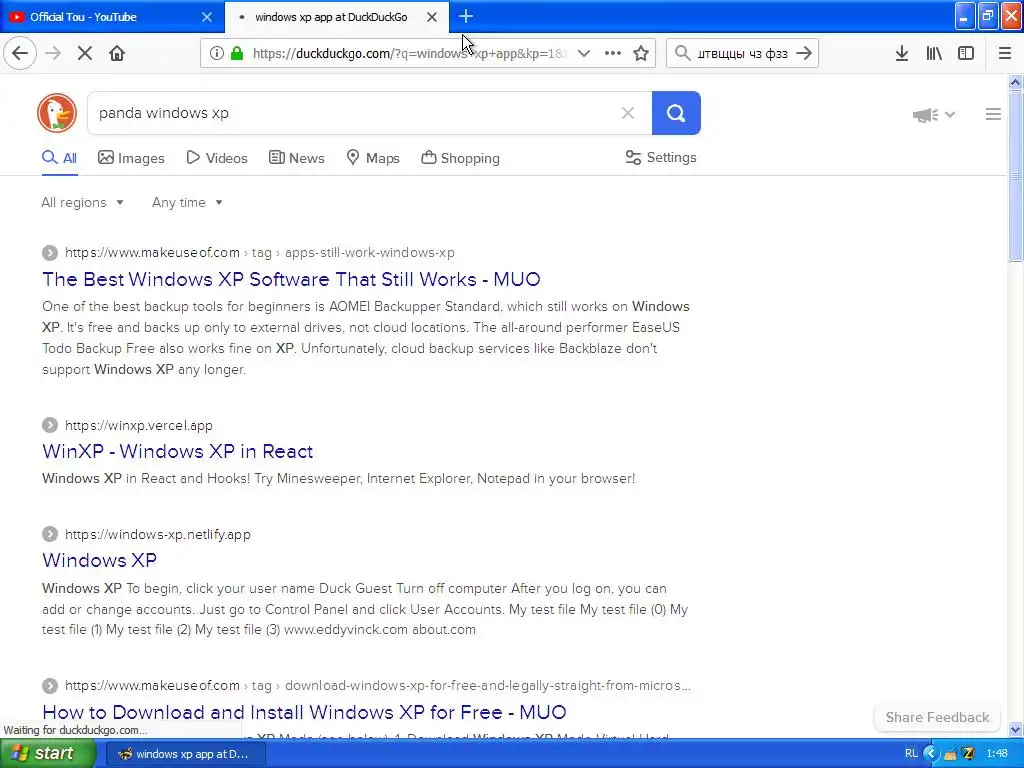This screenshot has height=768, width=1024.
Task: Select the Firefox taskbar window button
Action: pyautogui.click(x=185, y=754)
